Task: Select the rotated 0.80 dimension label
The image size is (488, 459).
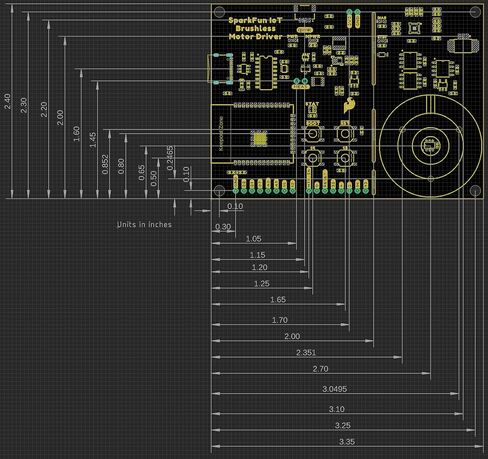Action: click(x=121, y=166)
